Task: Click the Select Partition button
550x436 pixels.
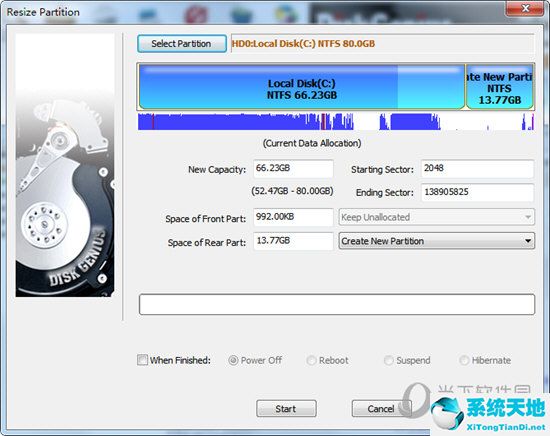Action: point(182,43)
